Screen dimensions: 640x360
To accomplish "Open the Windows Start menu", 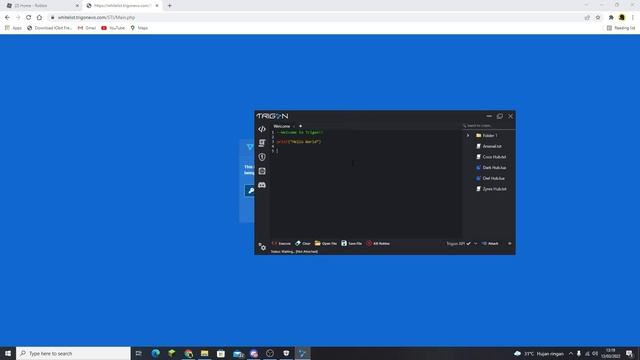I will click(8, 353).
